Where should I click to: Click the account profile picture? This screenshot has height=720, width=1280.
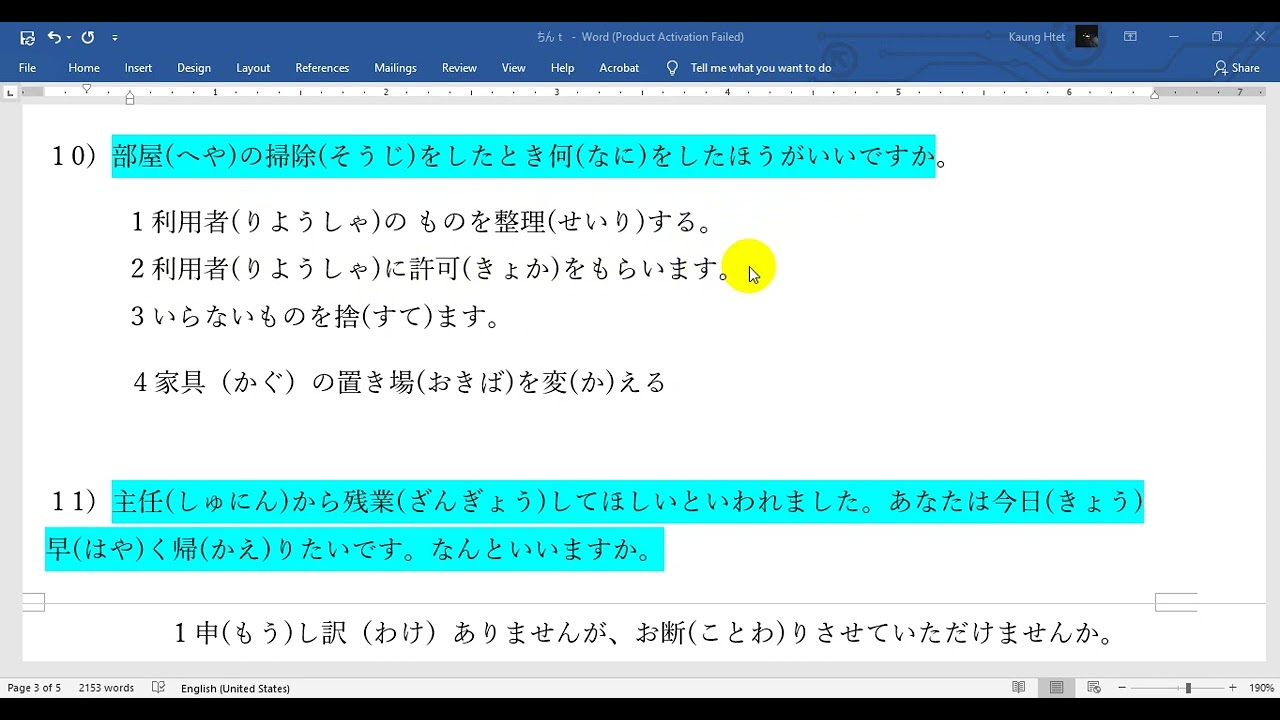[x=1087, y=37]
